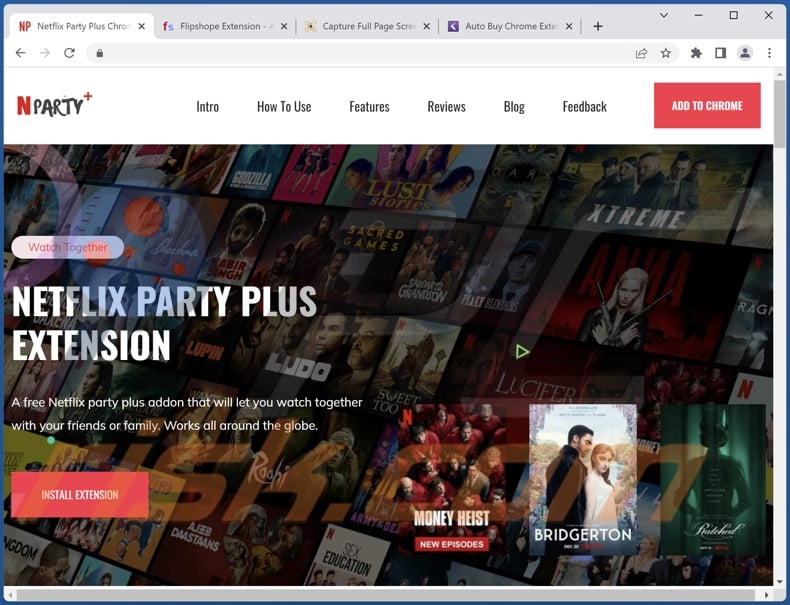790x605 pixels.
Task: Select the Netflix Party Plus tab
Action: pyautogui.click(x=83, y=26)
